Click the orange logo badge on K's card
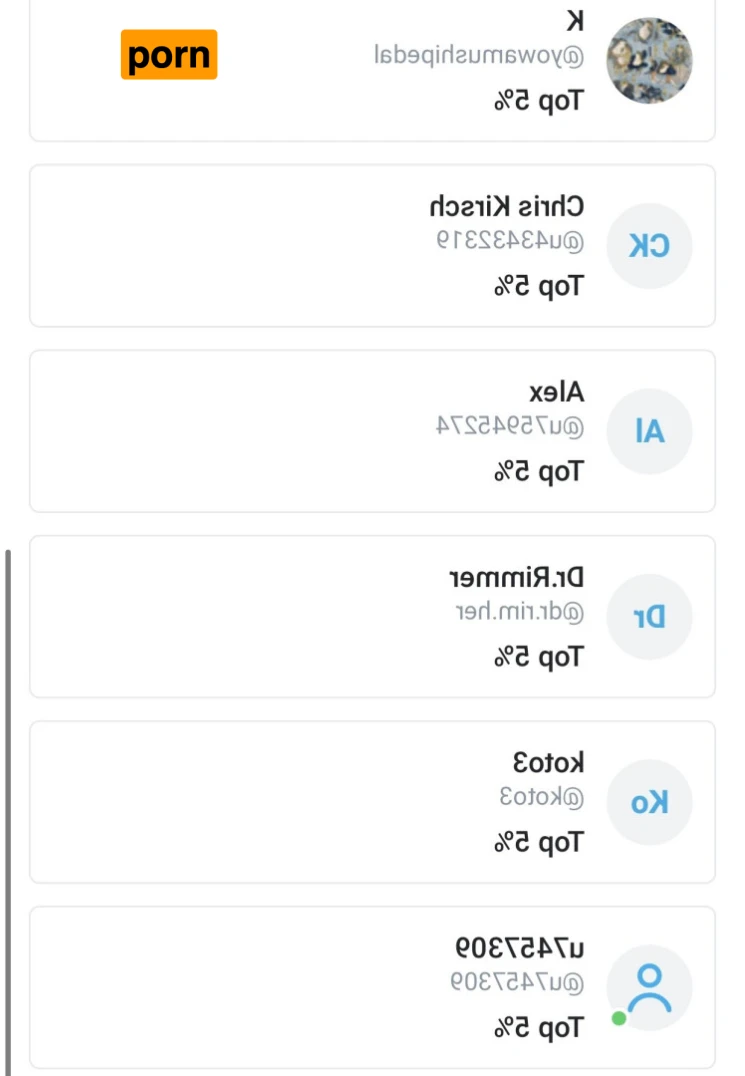The width and height of the screenshot is (745, 1076). click(x=169, y=55)
